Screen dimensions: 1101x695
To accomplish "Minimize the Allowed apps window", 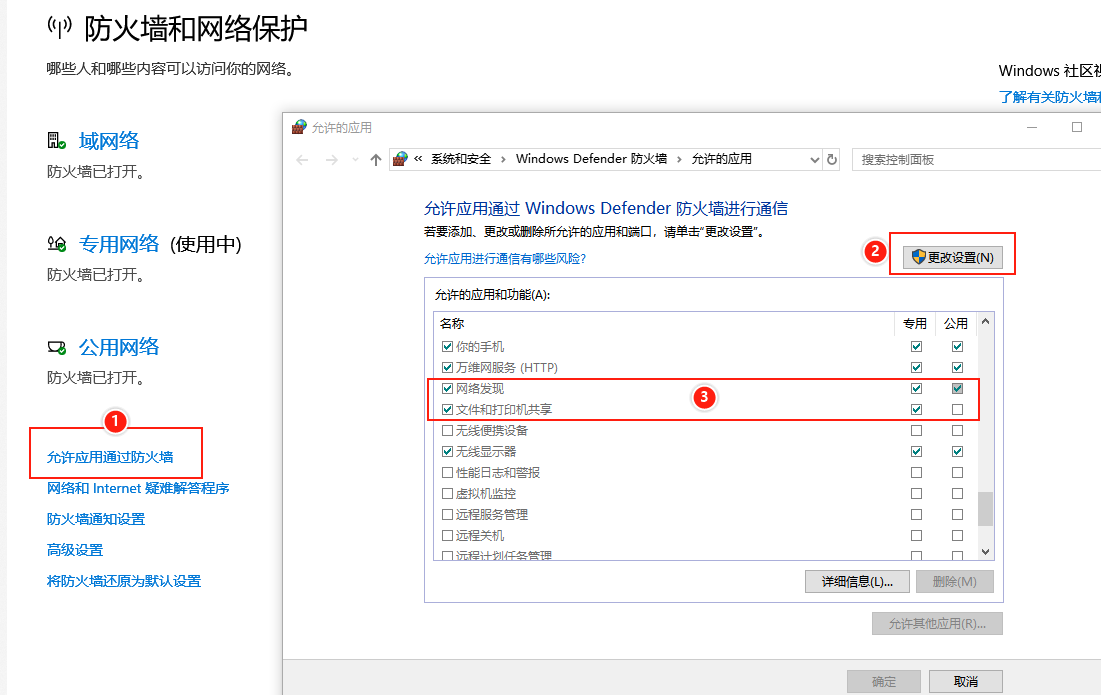I will pyautogui.click(x=1031, y=127).
